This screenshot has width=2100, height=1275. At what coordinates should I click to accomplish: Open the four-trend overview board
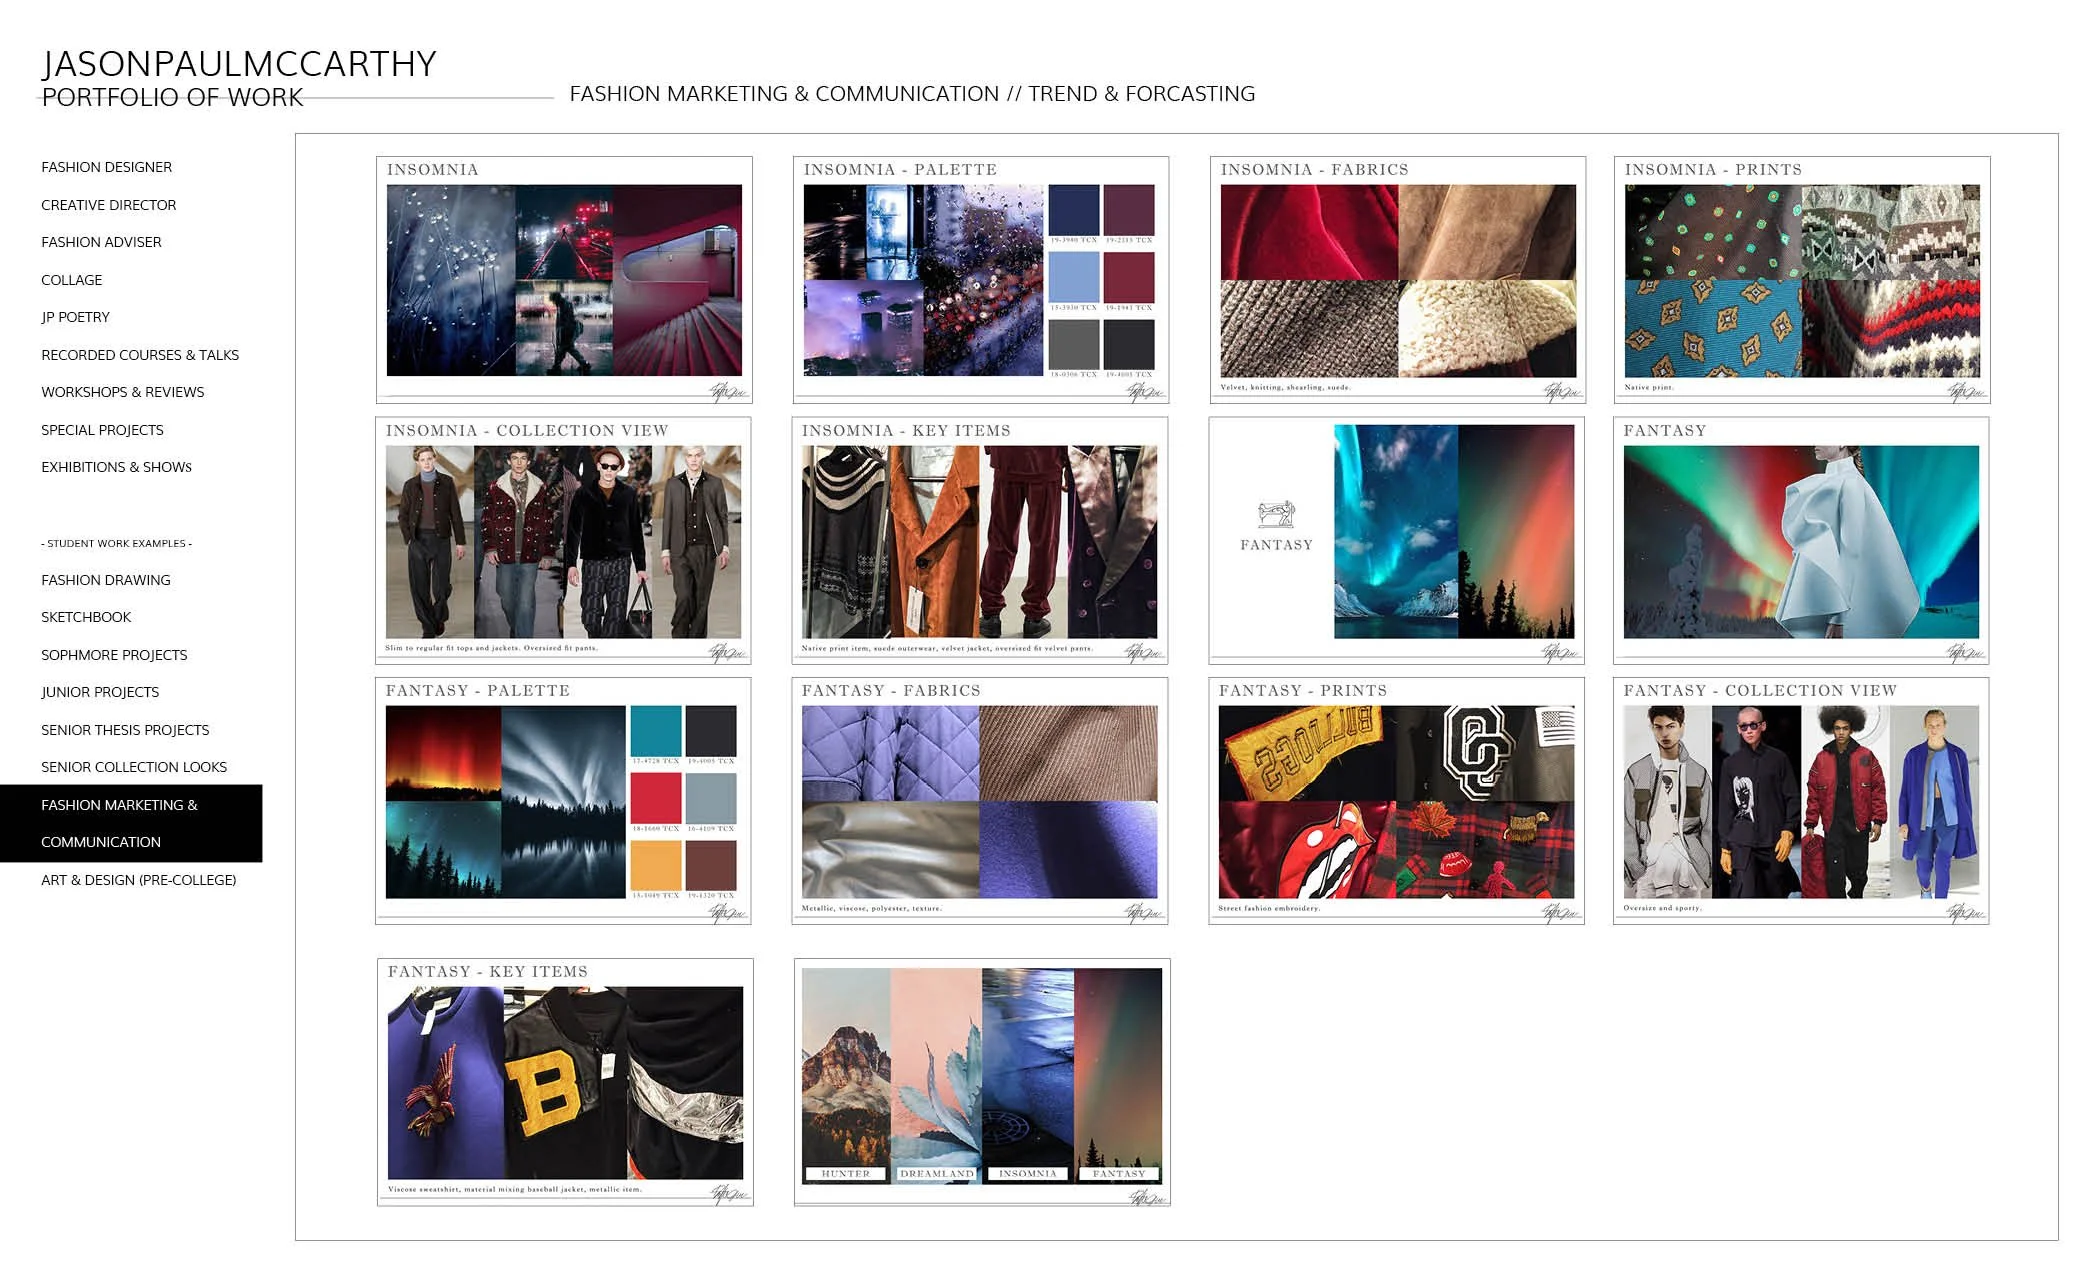(x=982, y=1083)
